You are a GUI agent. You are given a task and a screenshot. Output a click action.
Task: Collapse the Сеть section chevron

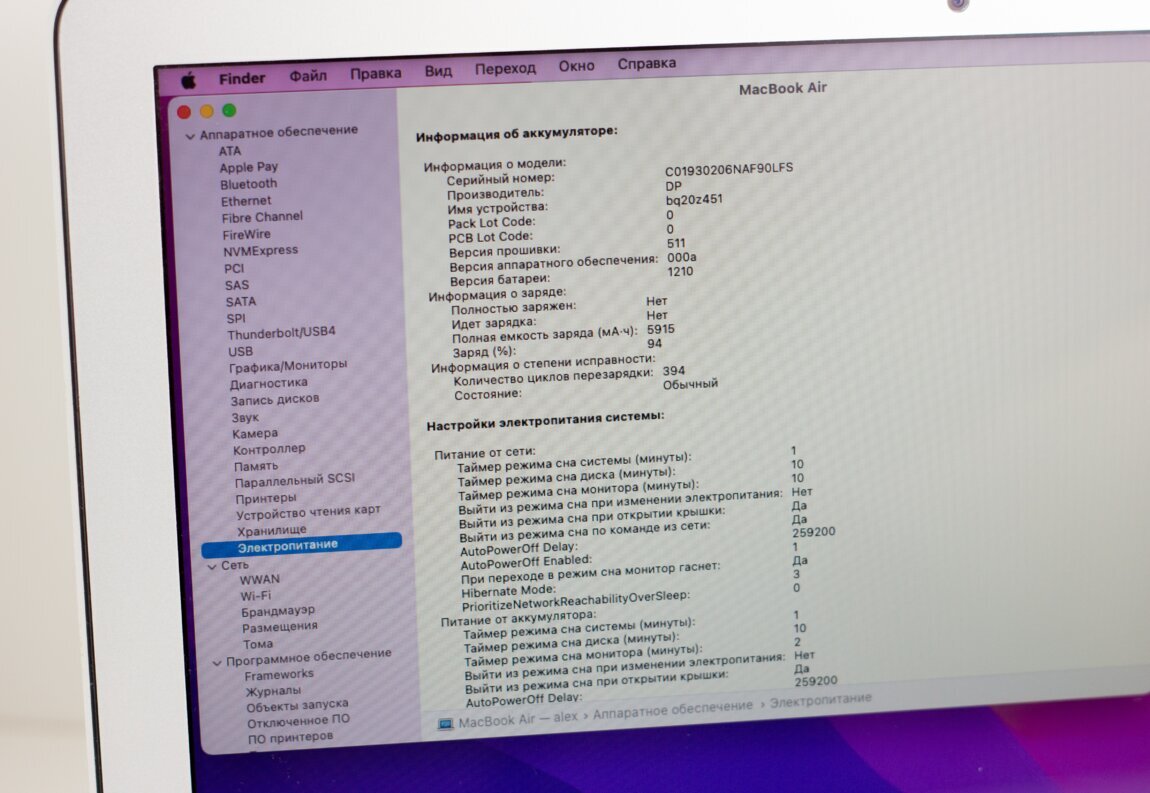pyautogui.click(x=211, y=566)
